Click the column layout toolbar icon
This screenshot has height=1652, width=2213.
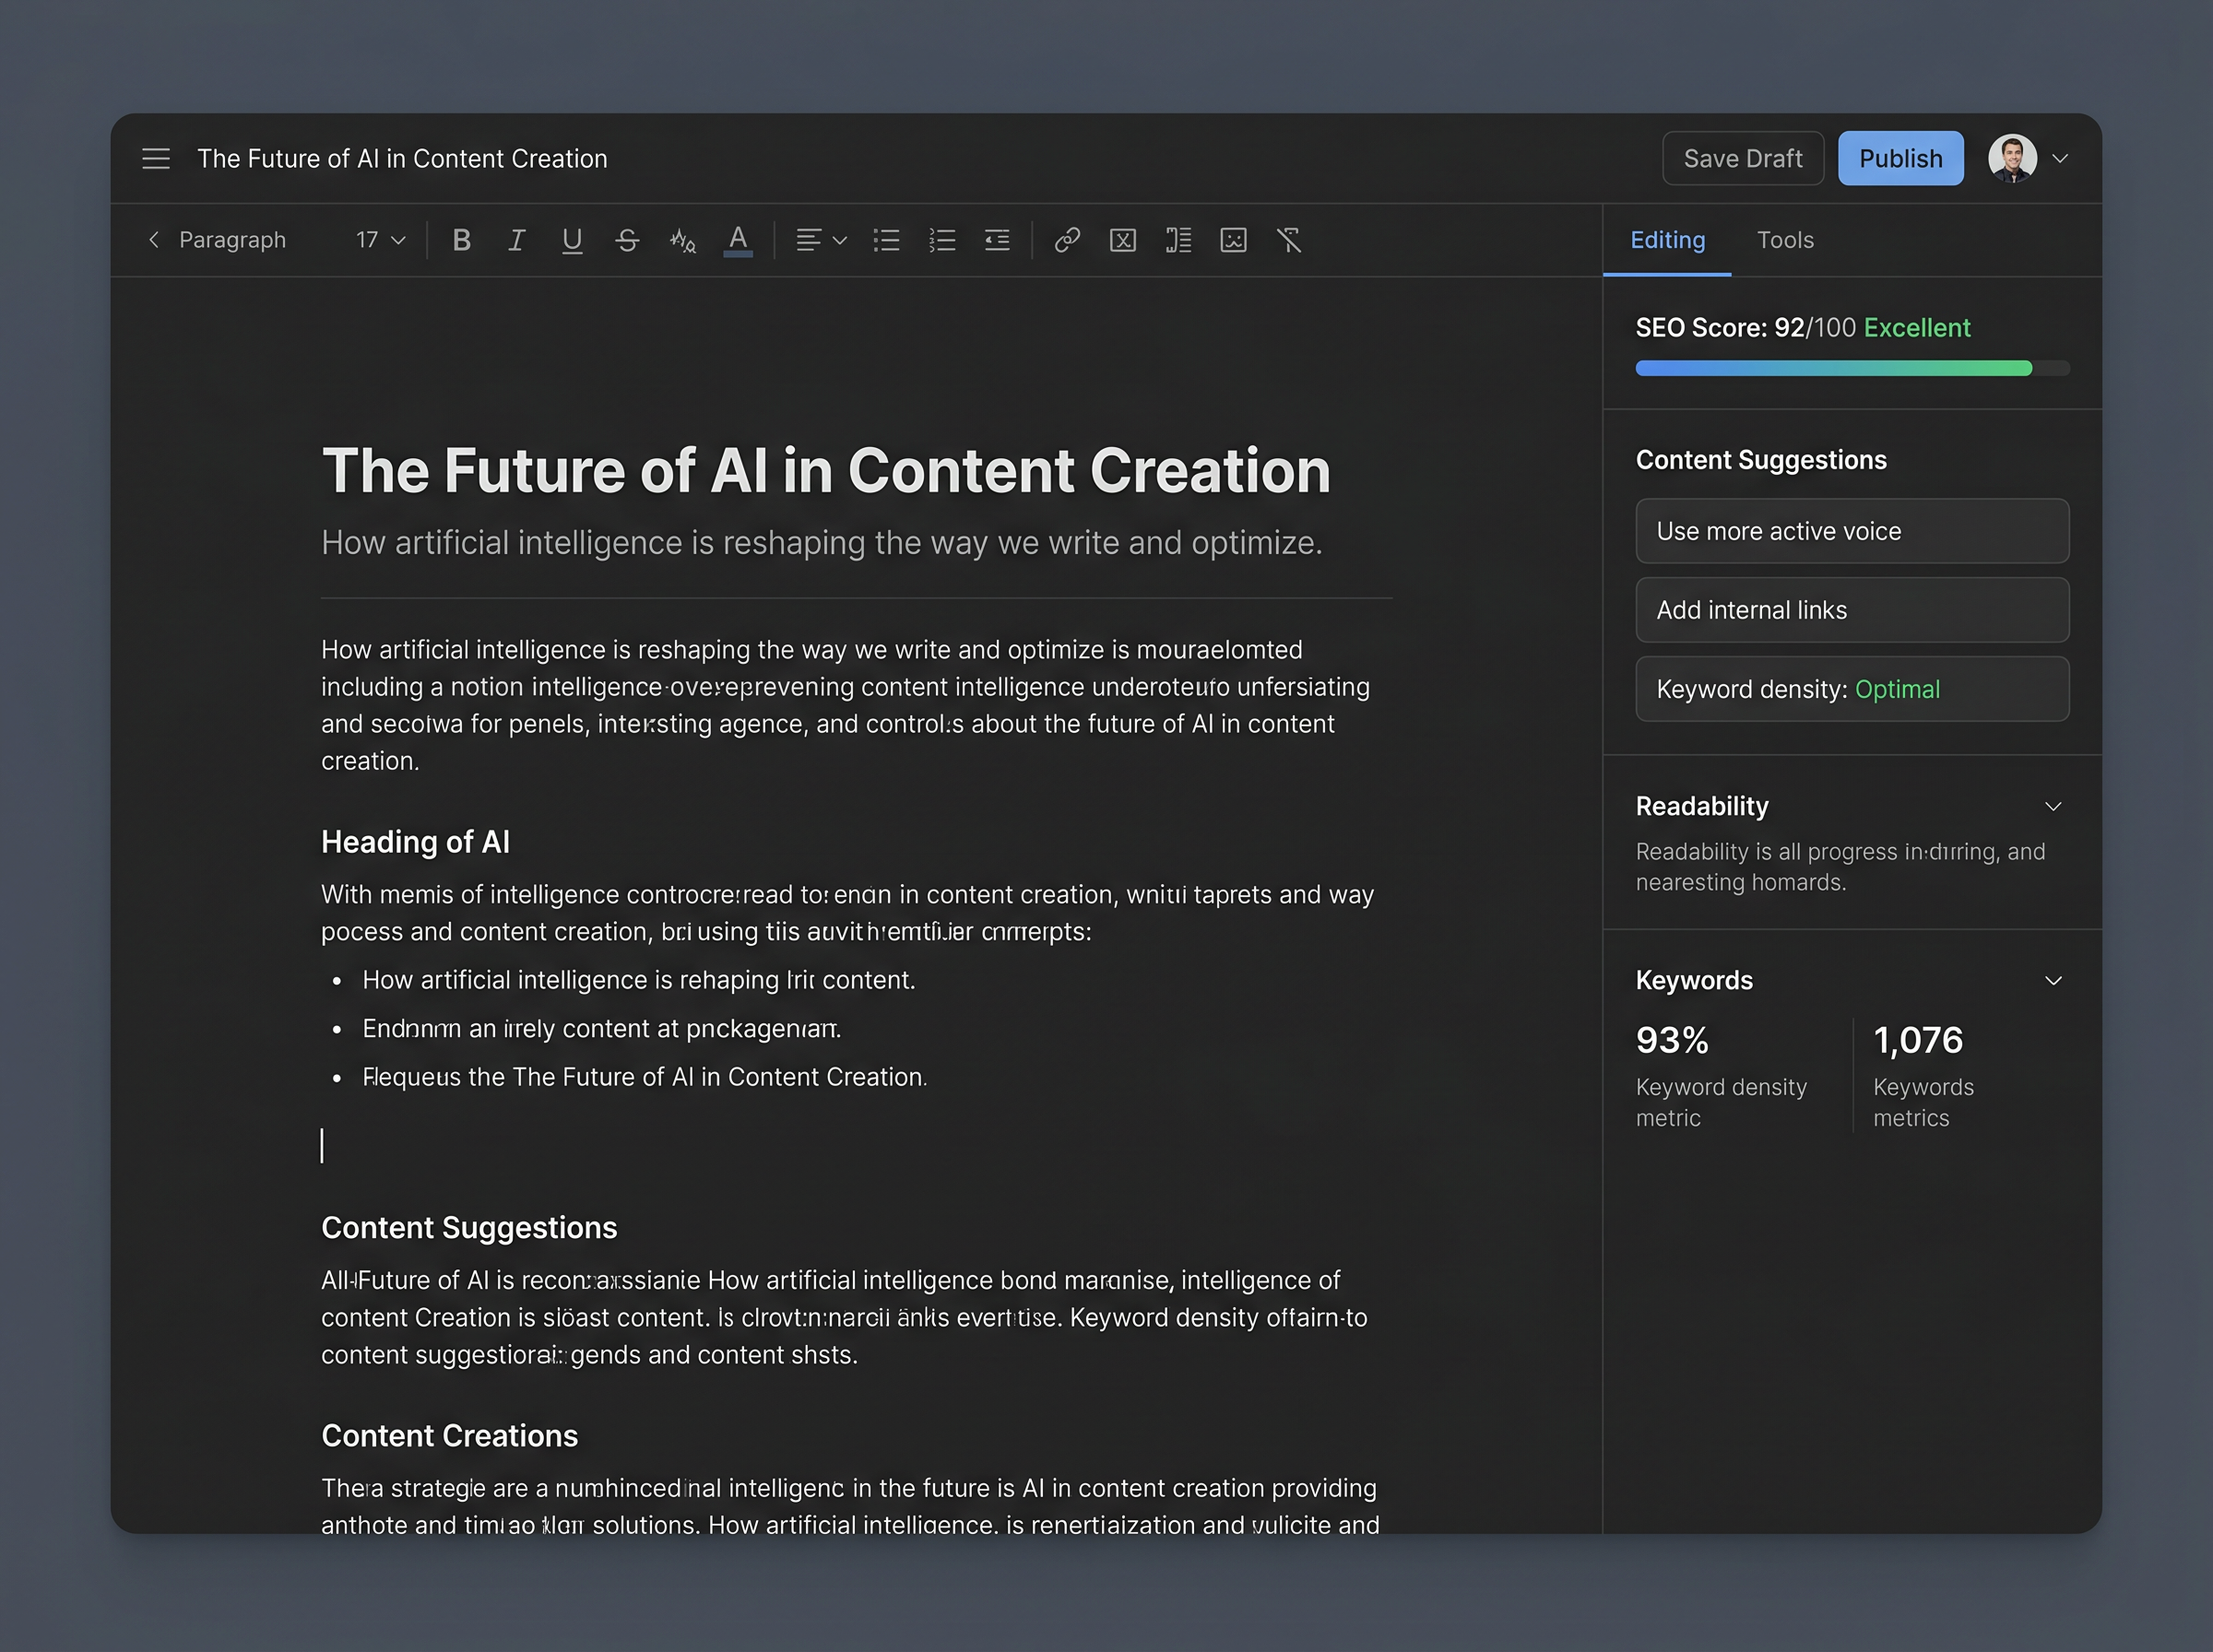[1178, 240]
